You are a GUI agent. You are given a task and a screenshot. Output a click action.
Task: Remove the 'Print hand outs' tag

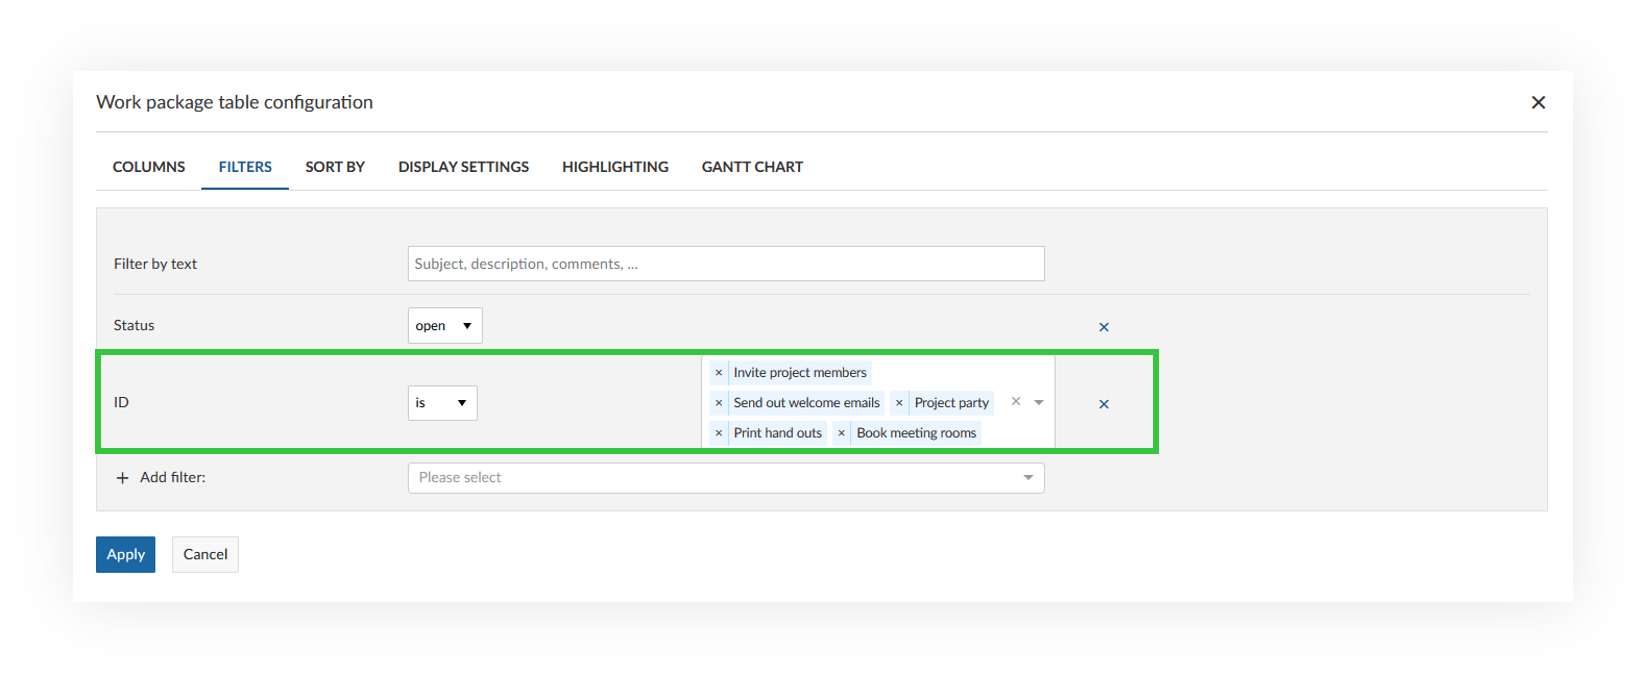pos(718,433)
